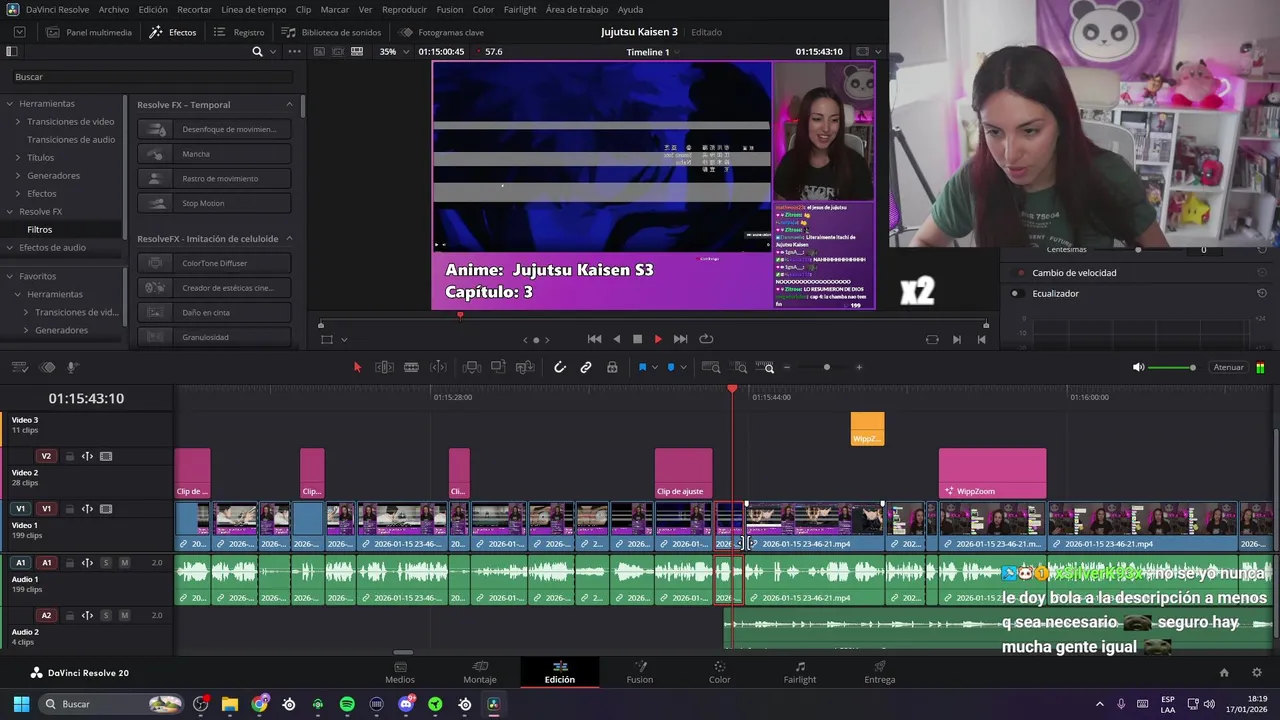Click custom zoom icon

pyautogui.click(x=765, y=367)
